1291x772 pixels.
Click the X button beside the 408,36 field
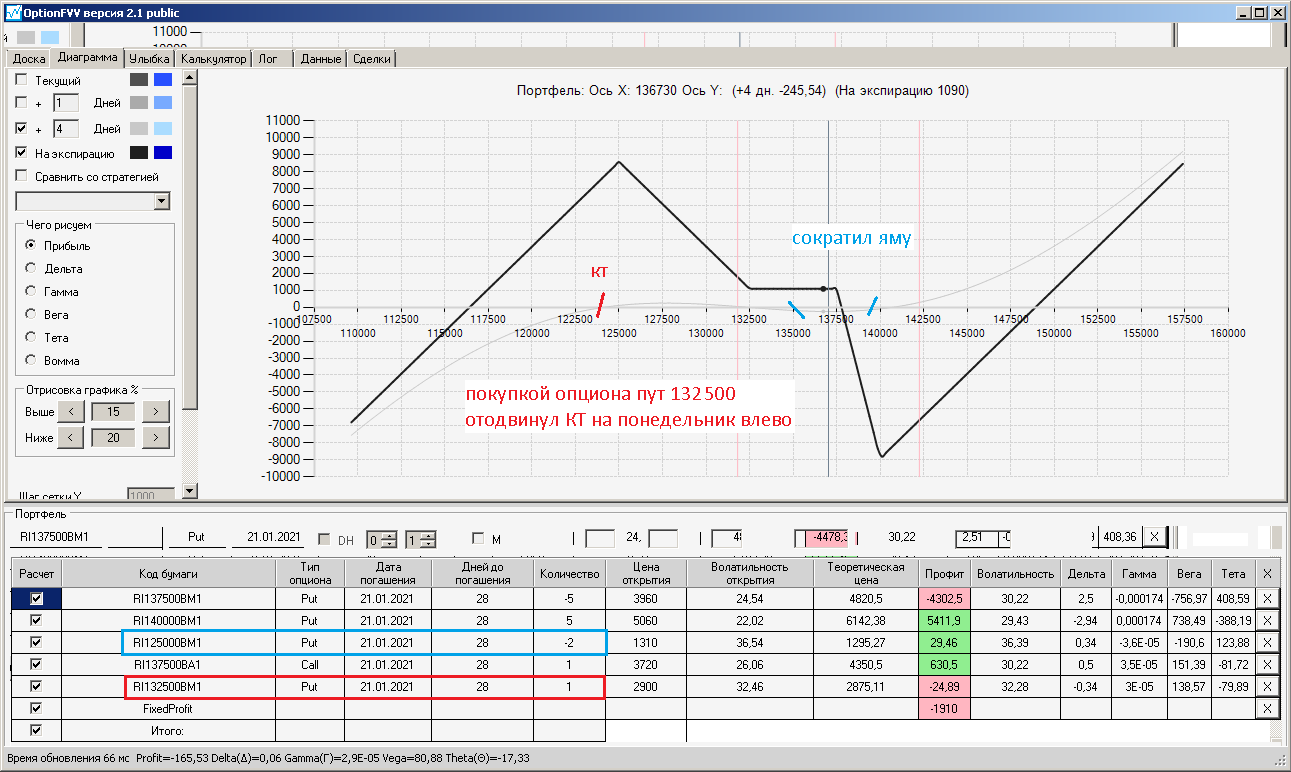tap(1154, 537)
